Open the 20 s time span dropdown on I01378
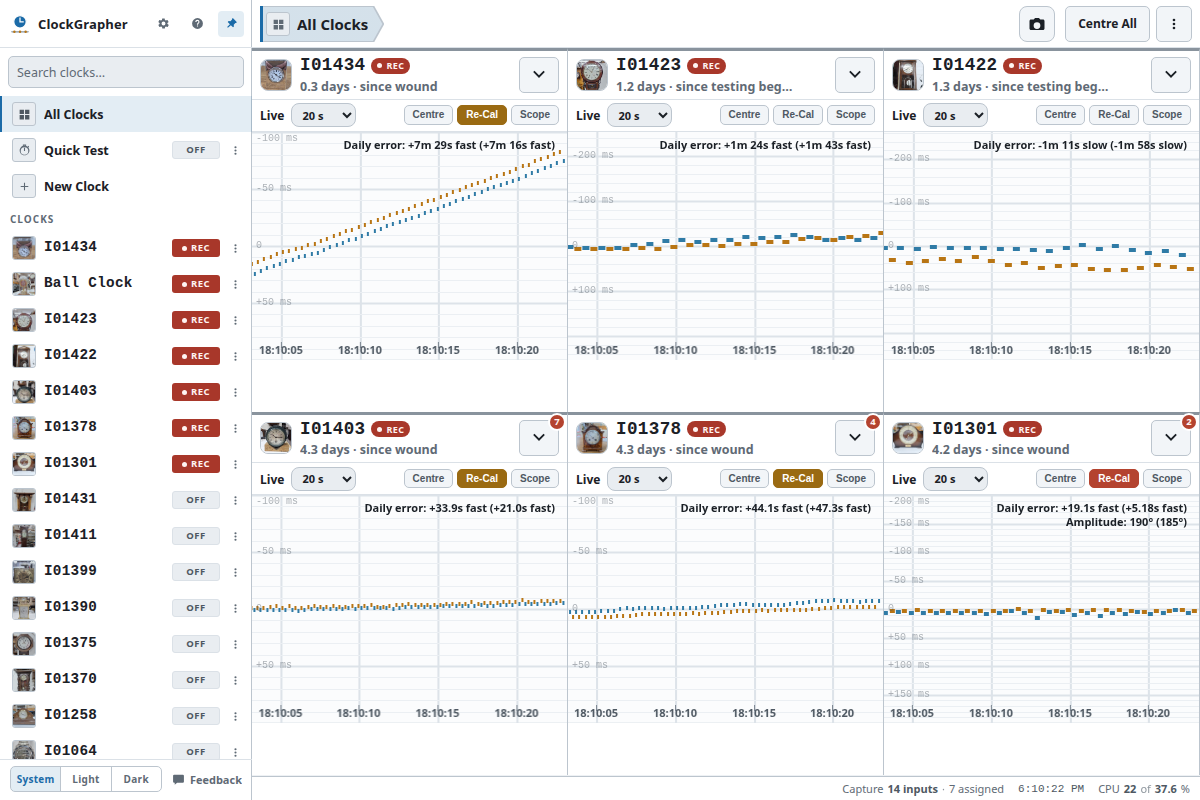This screenshot has height=800, width=1200. click(x=639, y=479)
